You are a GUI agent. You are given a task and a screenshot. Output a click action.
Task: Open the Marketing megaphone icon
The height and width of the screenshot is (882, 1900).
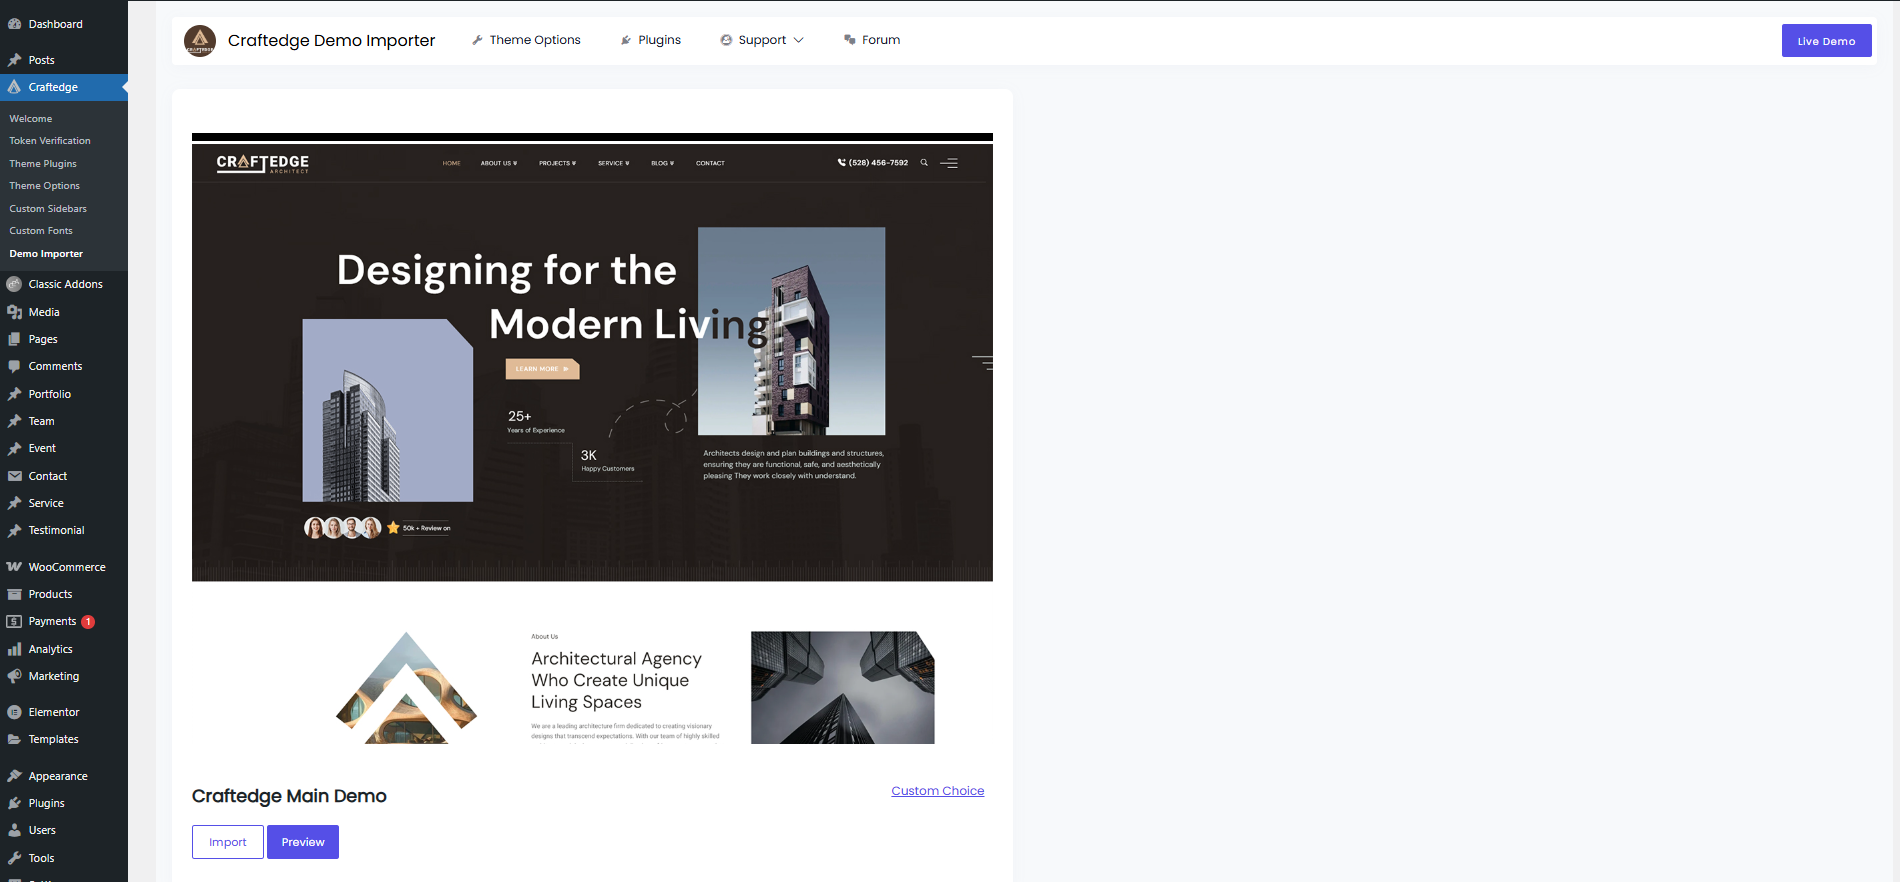pos(14,676)
